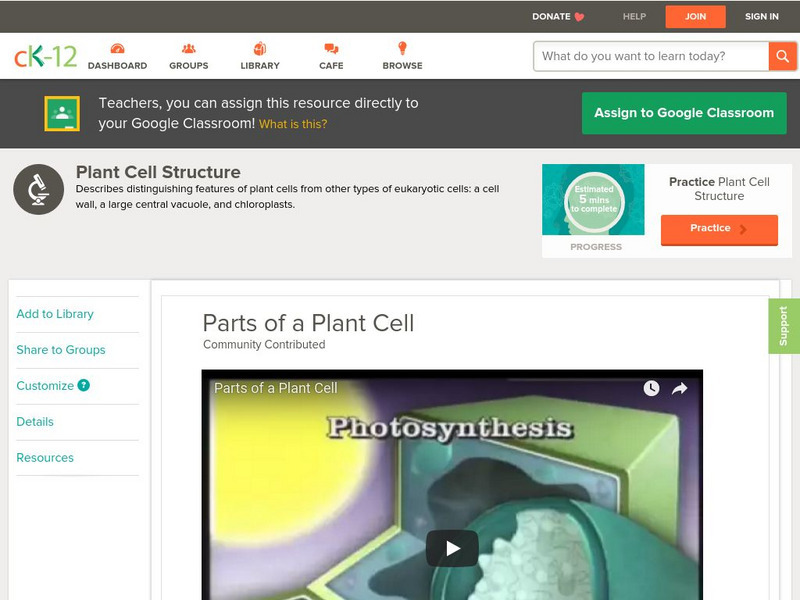
Task: Click Assign to Google Classroom button
Action: click(684, 113)
